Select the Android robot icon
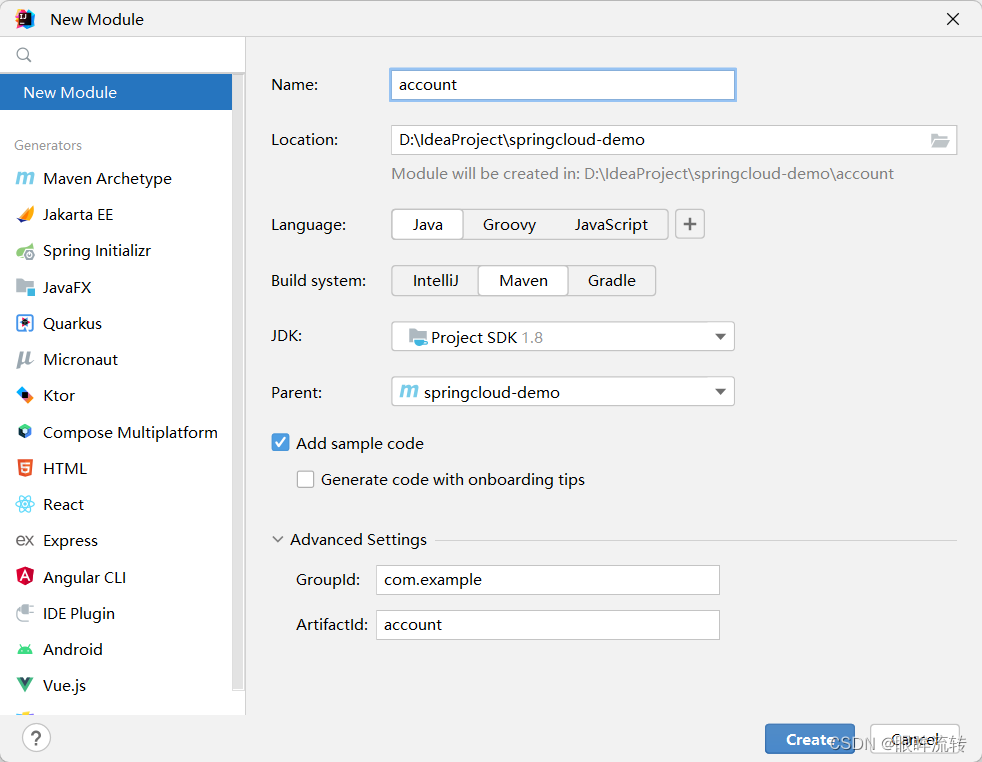This screenshot has width=982, height=762. (x=24, y=650)
